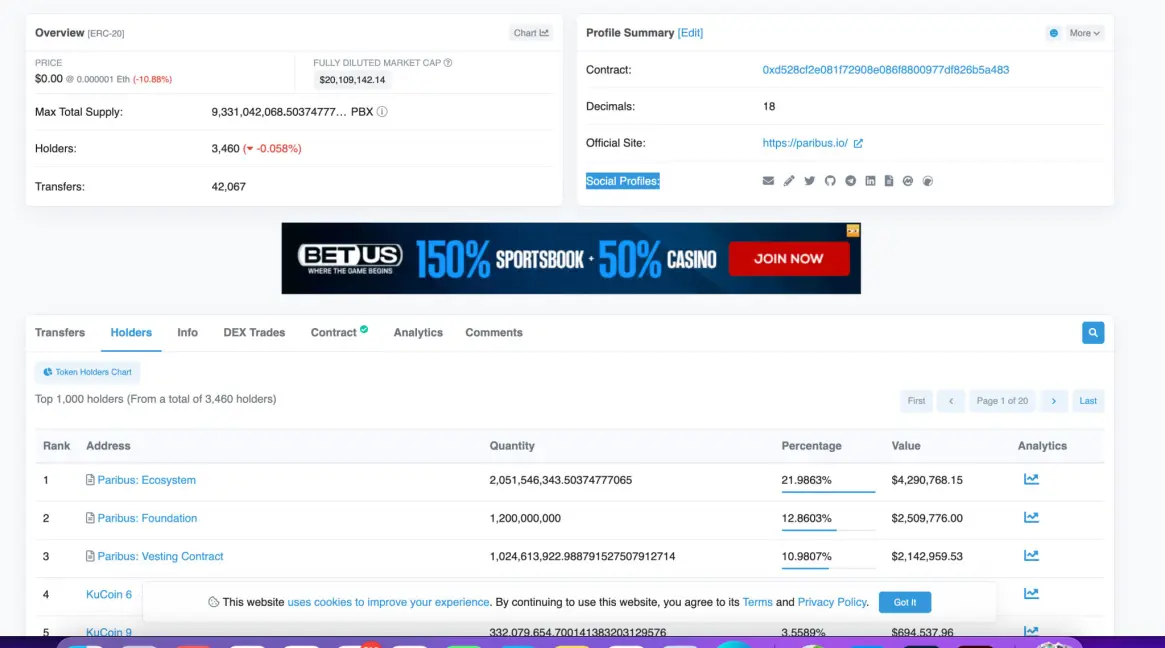The height and width of the screenshot is (648, 1165).
Task: Open the CoinGecko profile icon
Action: pyautogui.click(x=928, y=181)
